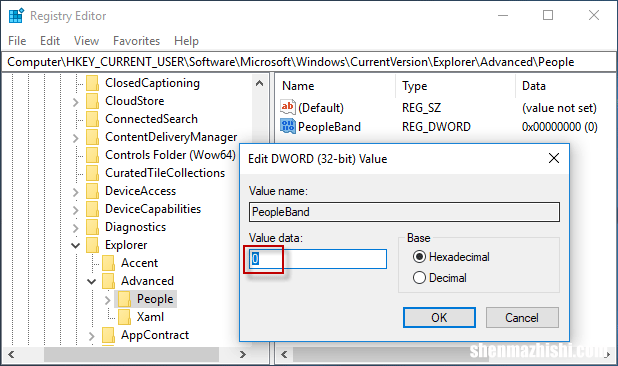Collapse the Advanced key
This screenshot has width=618, height=366.
[x=91, y=282]
